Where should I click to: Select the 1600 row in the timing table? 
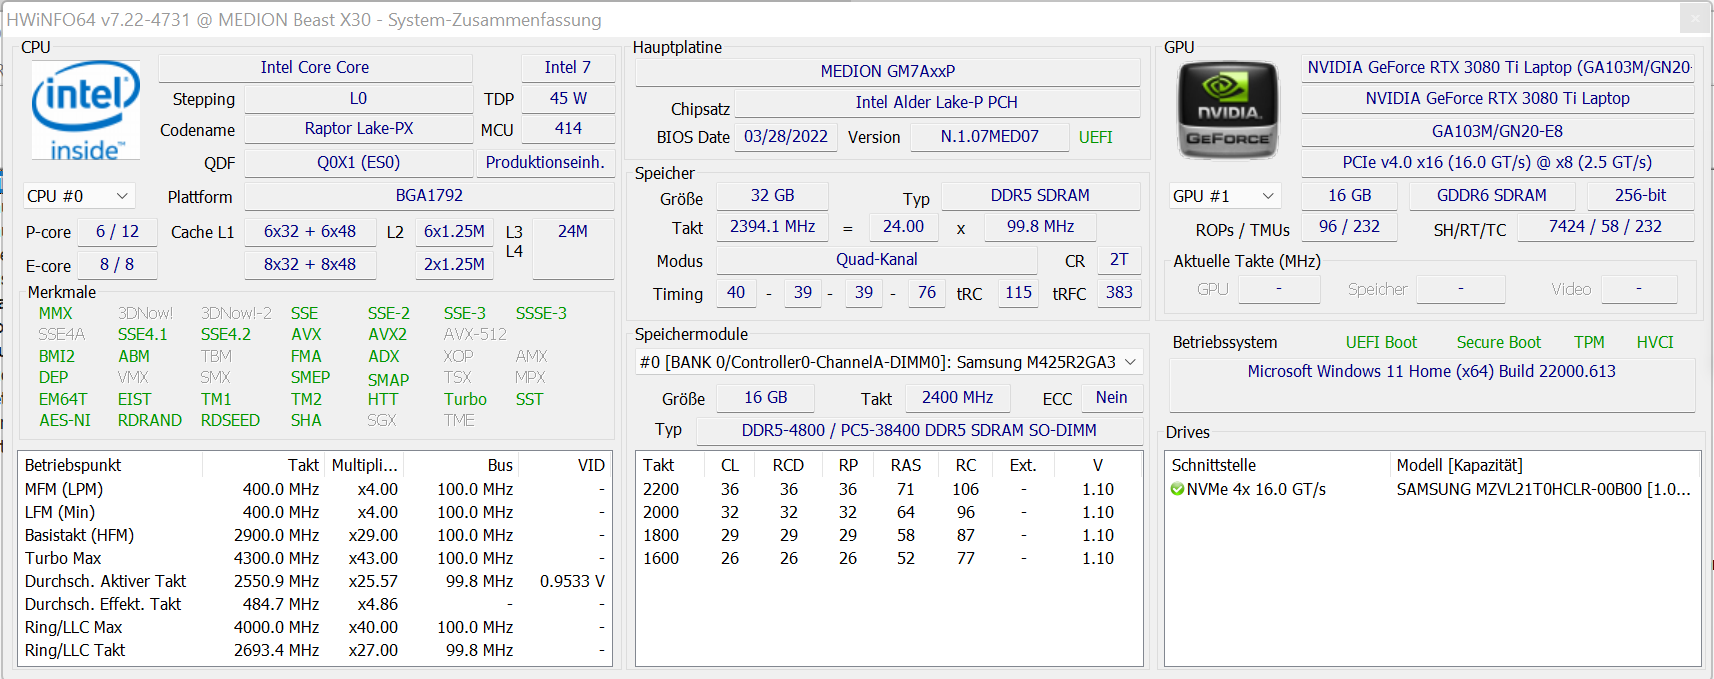click(888, 559)
